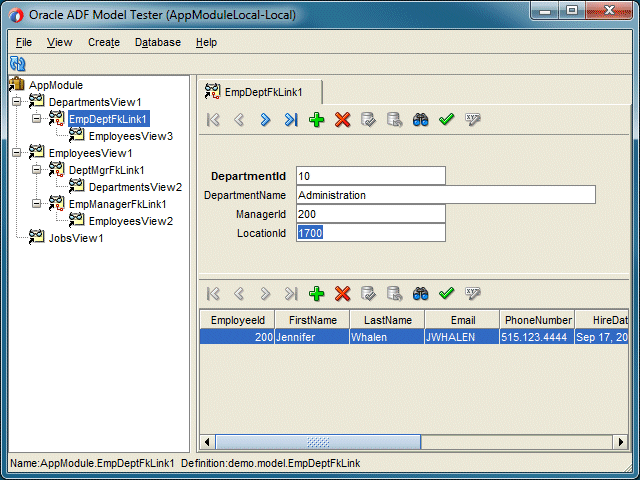Click the PhoneNumber column header

coord(538,320)
